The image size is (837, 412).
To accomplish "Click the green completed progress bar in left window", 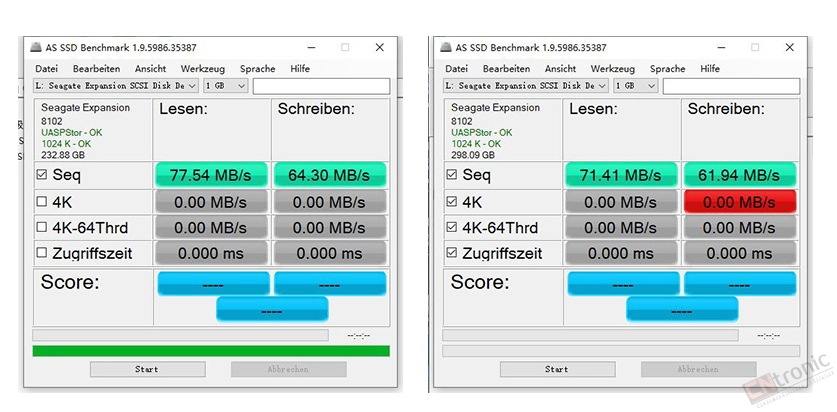I will [x=211, y=351].
